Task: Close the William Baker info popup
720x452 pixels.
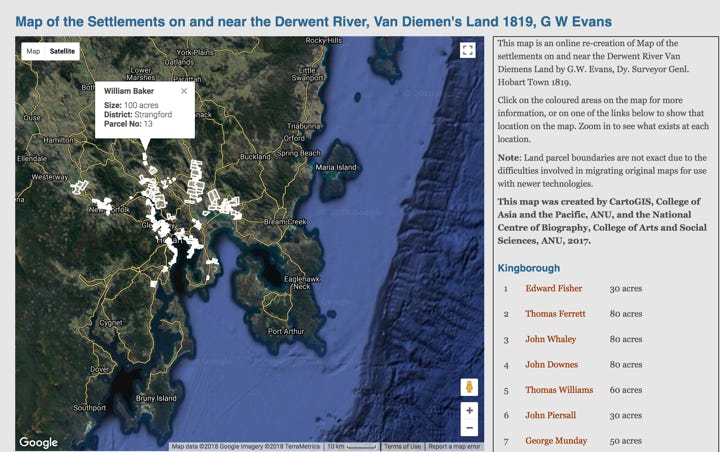Action: click(183, 91)
